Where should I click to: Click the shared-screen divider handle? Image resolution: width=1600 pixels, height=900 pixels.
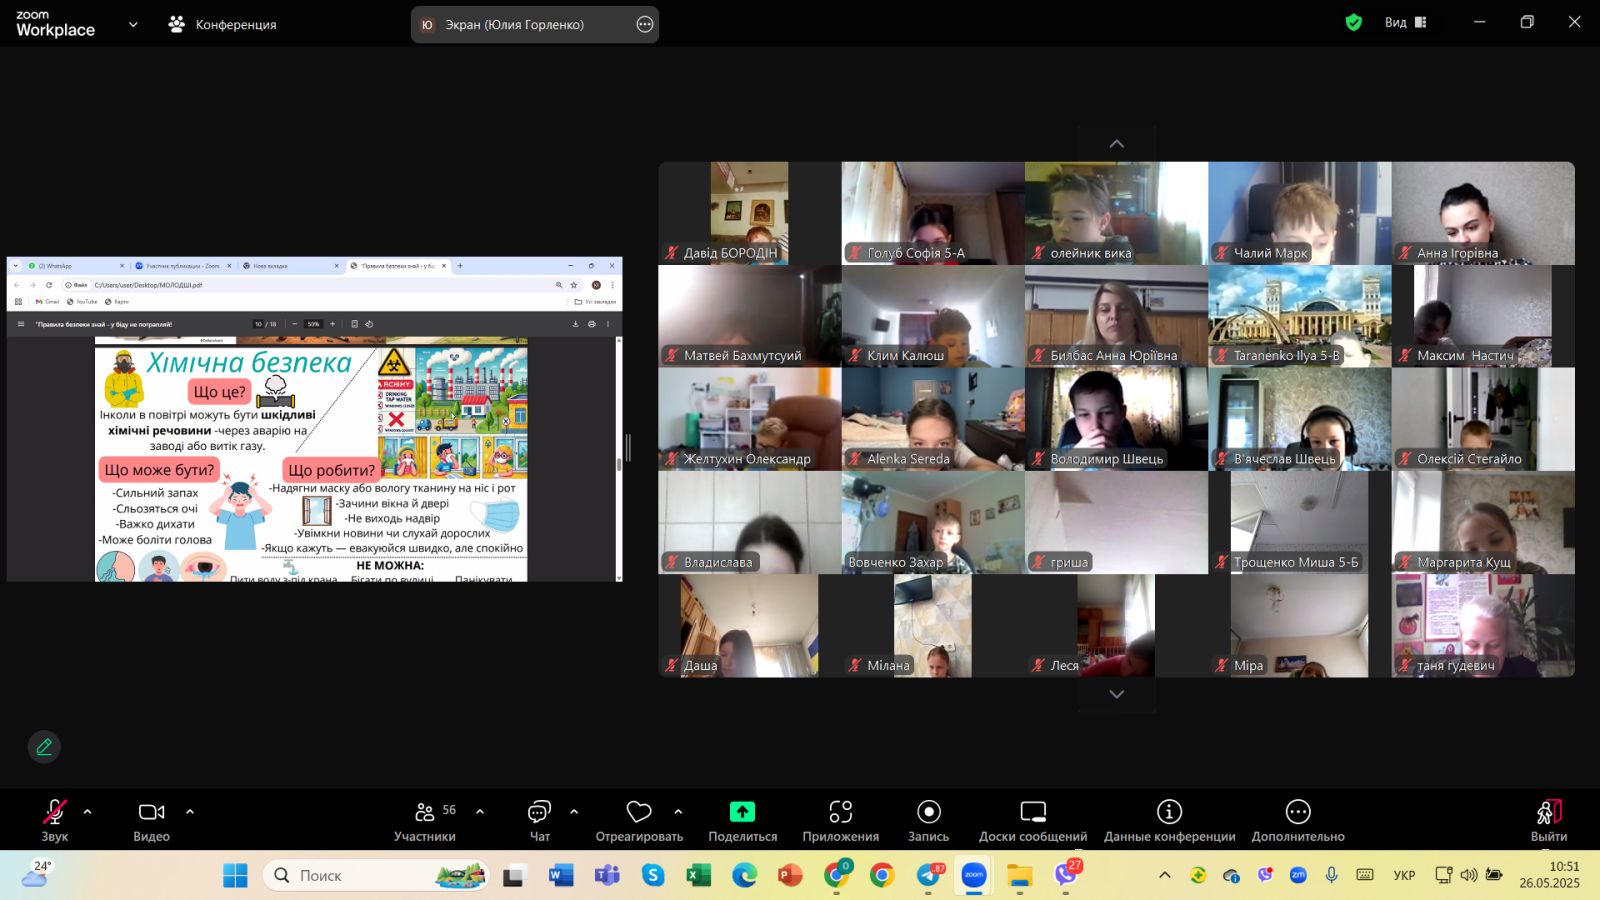pos(628,448)
